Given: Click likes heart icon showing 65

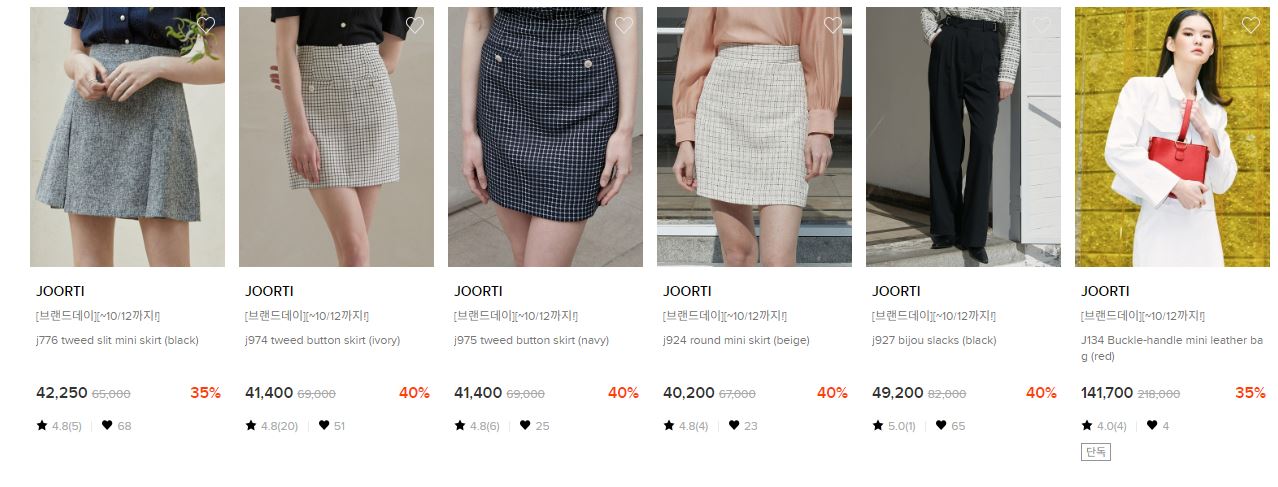Looking at the screenshot, I should (941, 425).
